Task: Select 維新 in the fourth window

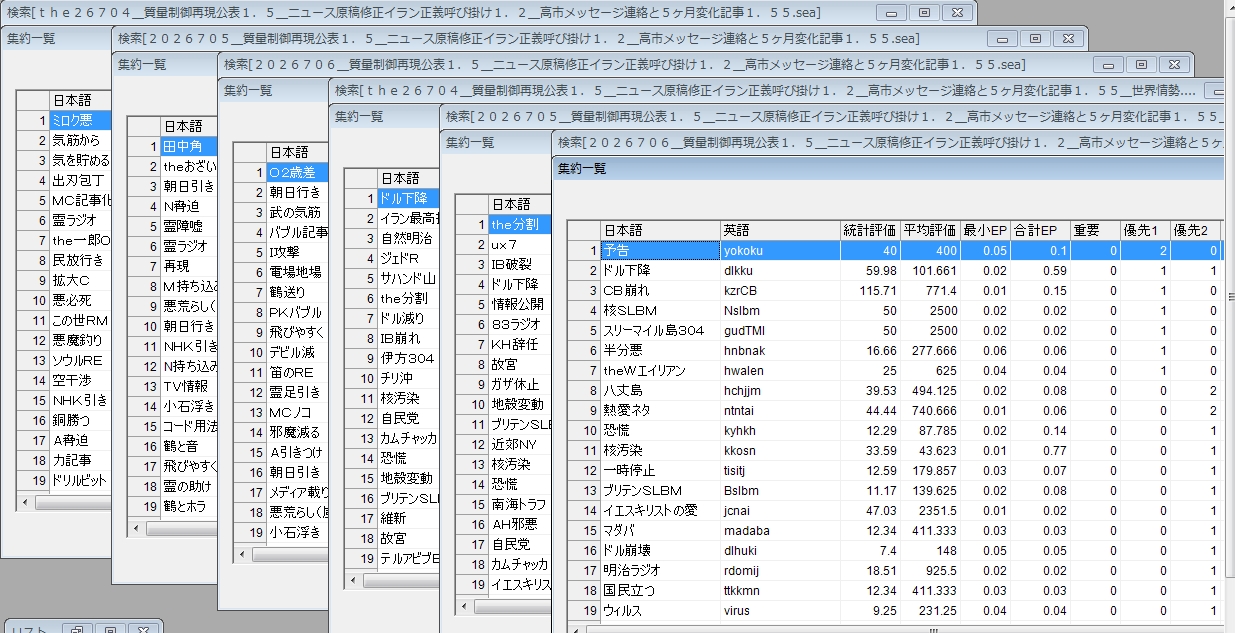Action: [408, 518]
